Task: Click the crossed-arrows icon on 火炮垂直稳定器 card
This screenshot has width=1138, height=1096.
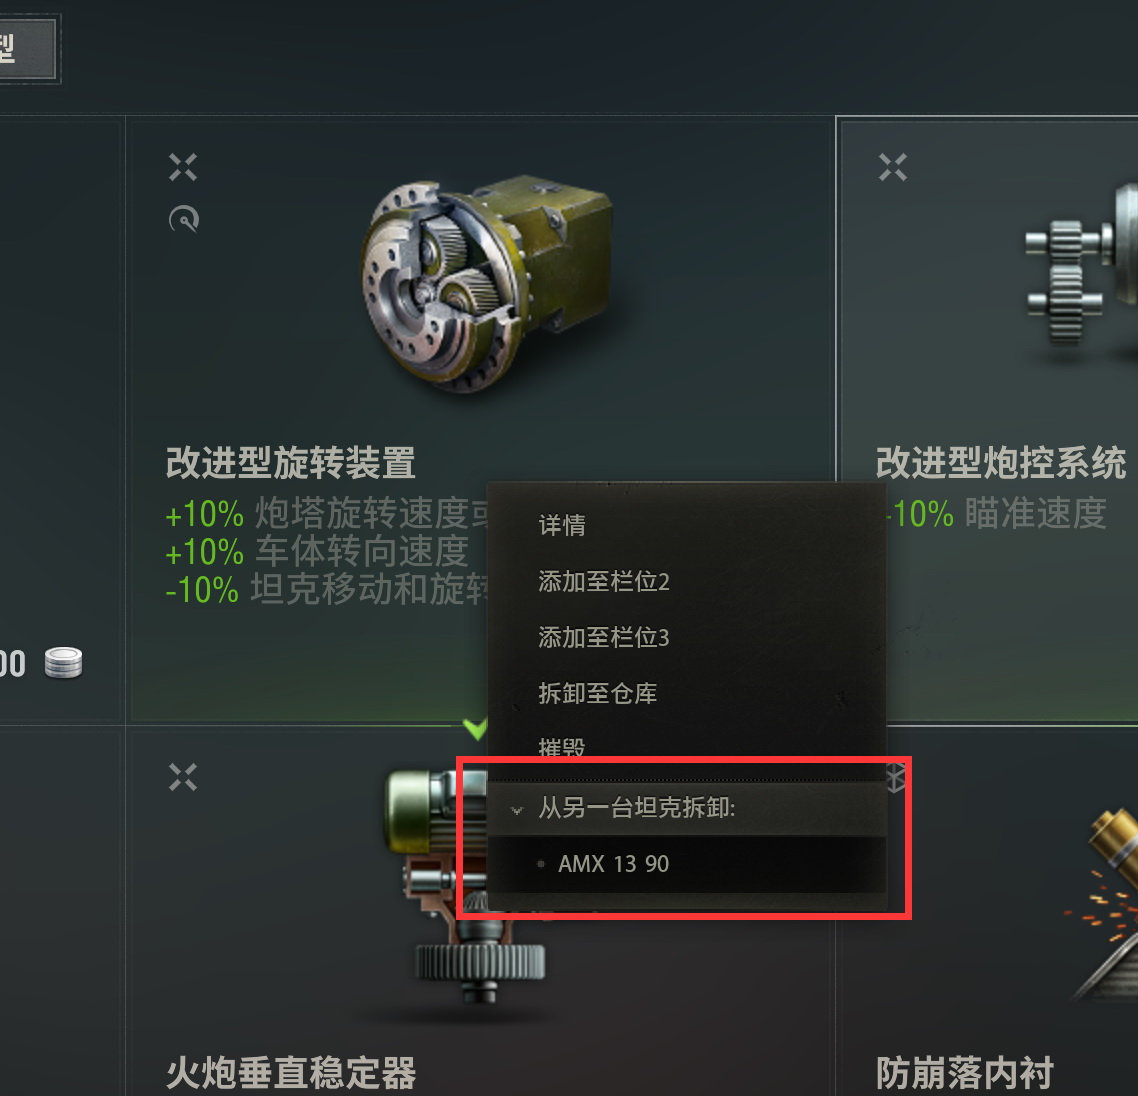Action: click(x=183, y=777)
